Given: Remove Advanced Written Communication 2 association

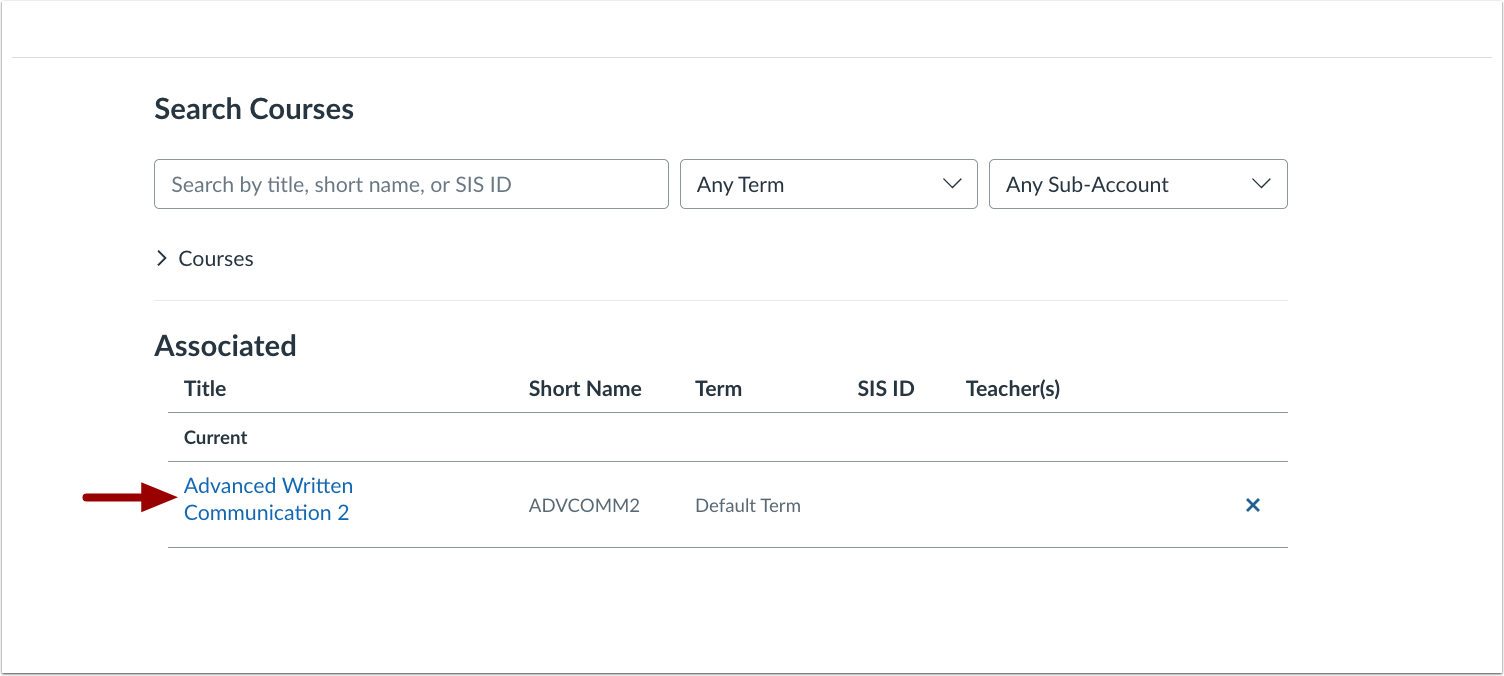Looking at the screenshot, I should pos(1253,505).
